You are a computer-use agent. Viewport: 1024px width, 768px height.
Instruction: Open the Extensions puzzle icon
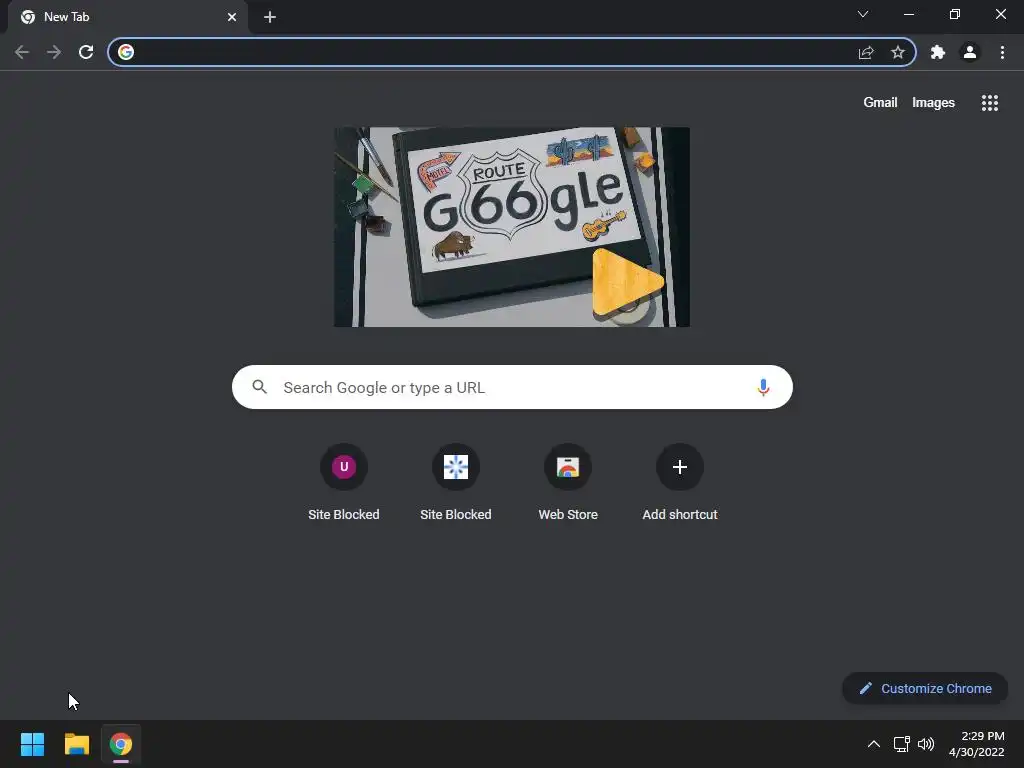[x=938, y=52]
